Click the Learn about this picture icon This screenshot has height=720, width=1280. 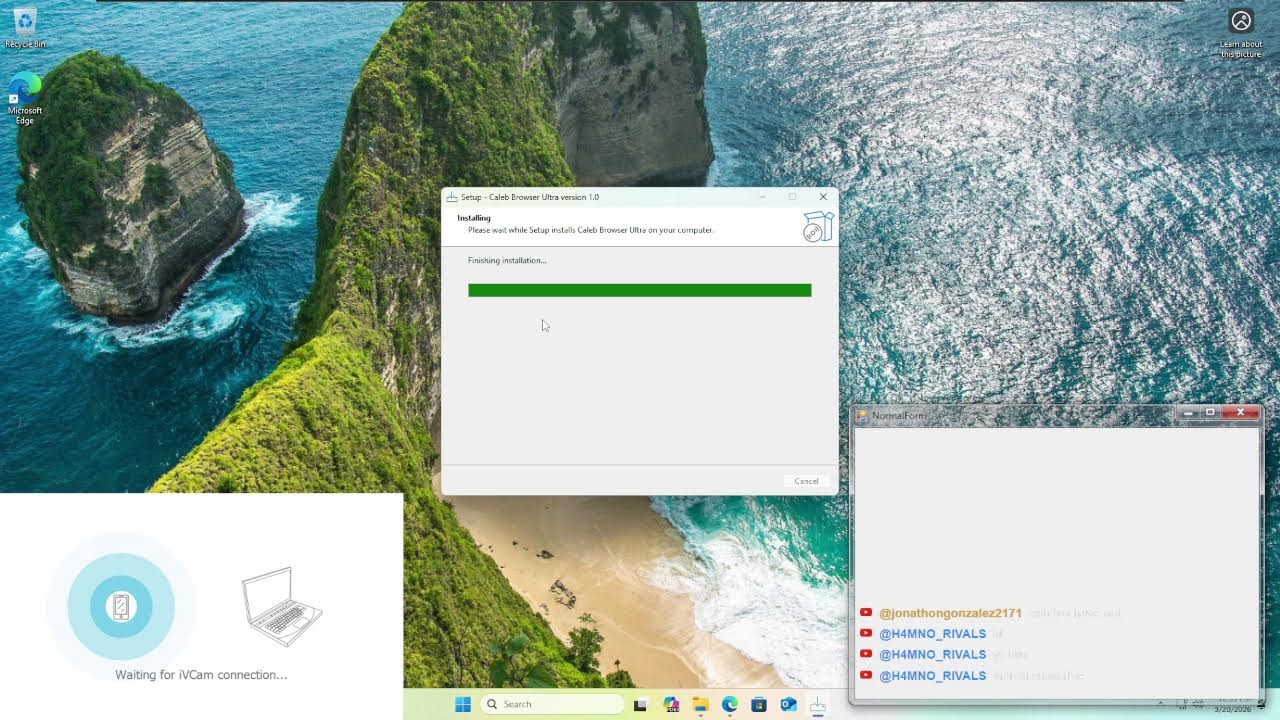[1241, 33]
